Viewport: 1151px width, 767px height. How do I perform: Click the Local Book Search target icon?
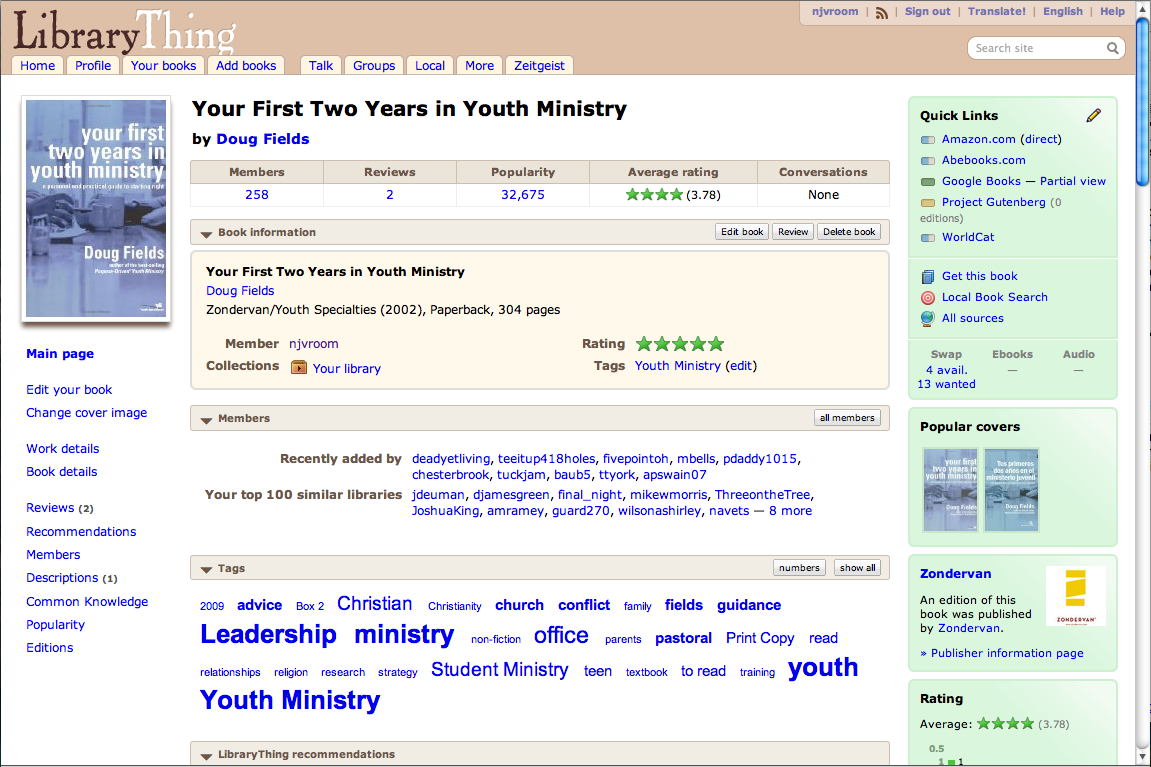click(x=927, y=297)
